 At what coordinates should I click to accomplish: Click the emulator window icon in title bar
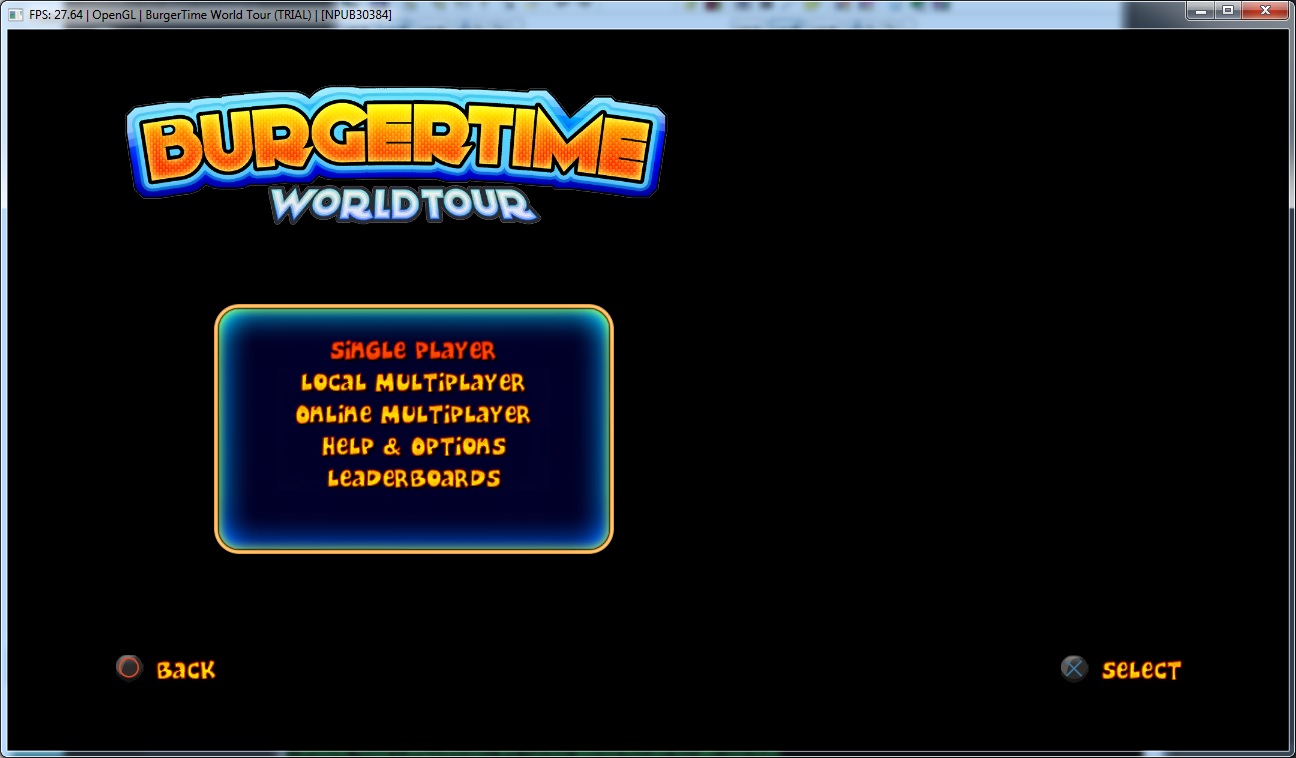(15, 15)
